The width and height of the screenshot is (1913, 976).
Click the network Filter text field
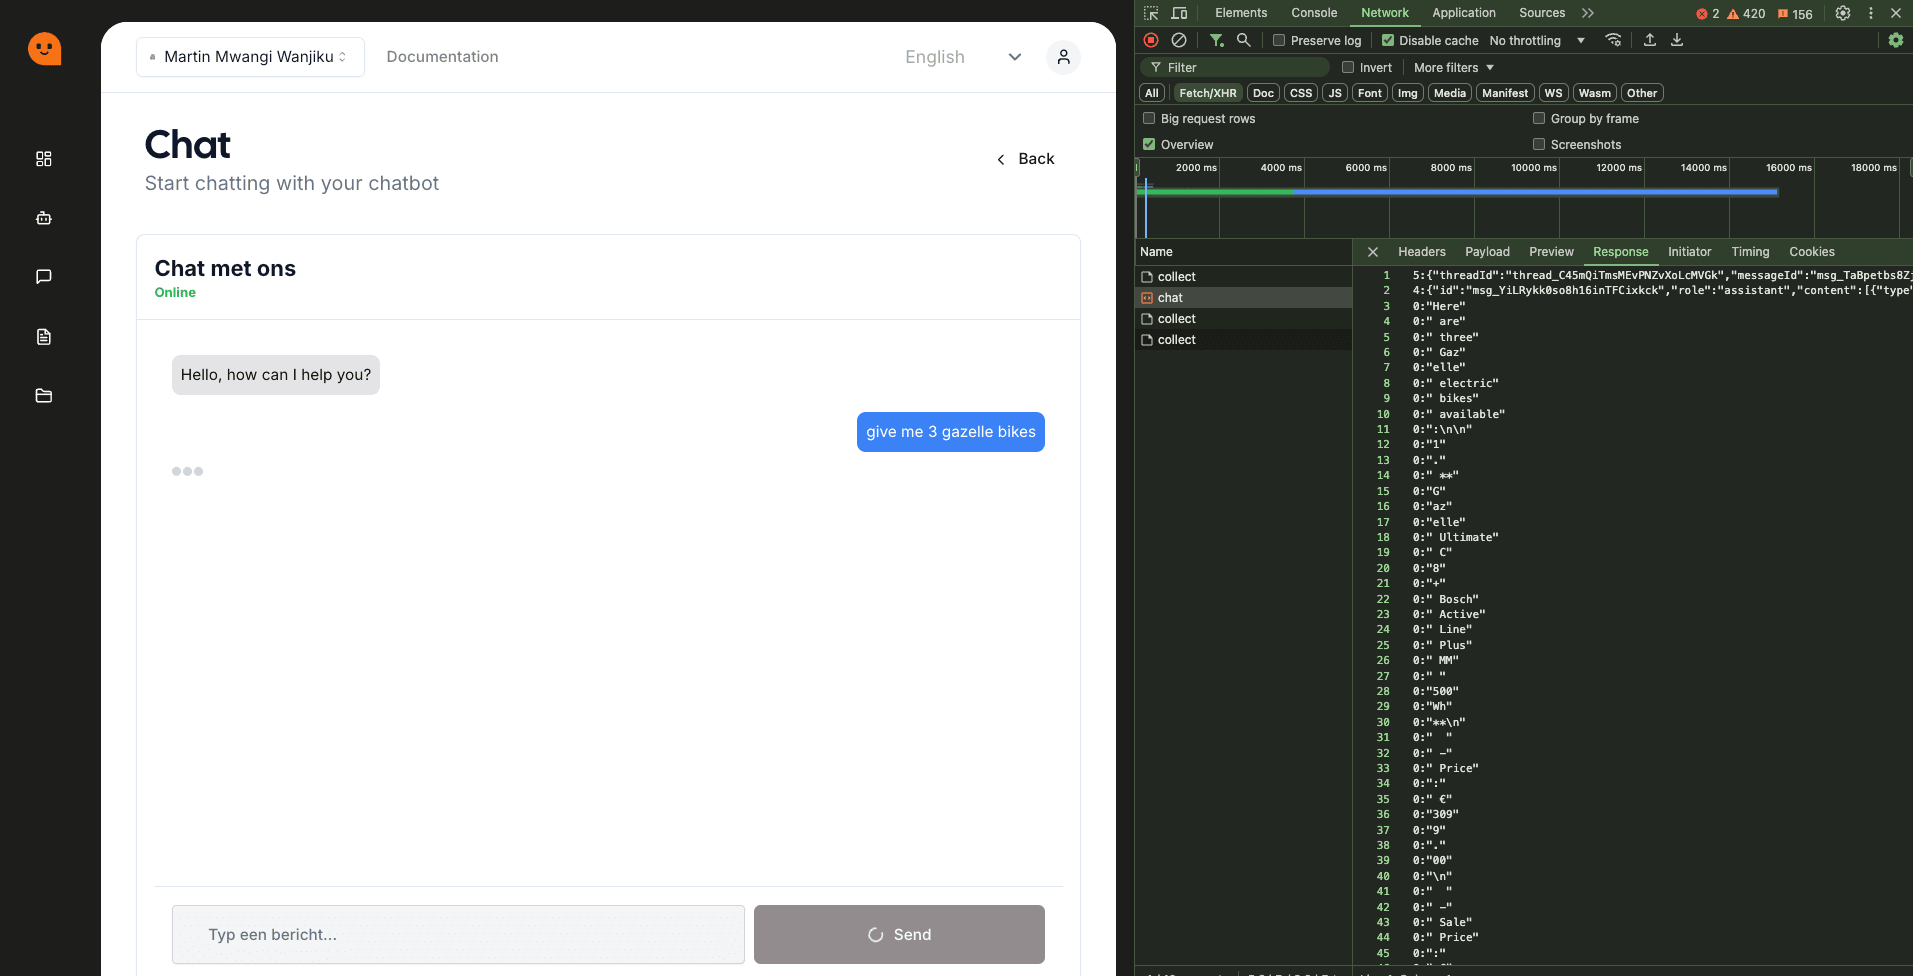tap(1236, 67)
